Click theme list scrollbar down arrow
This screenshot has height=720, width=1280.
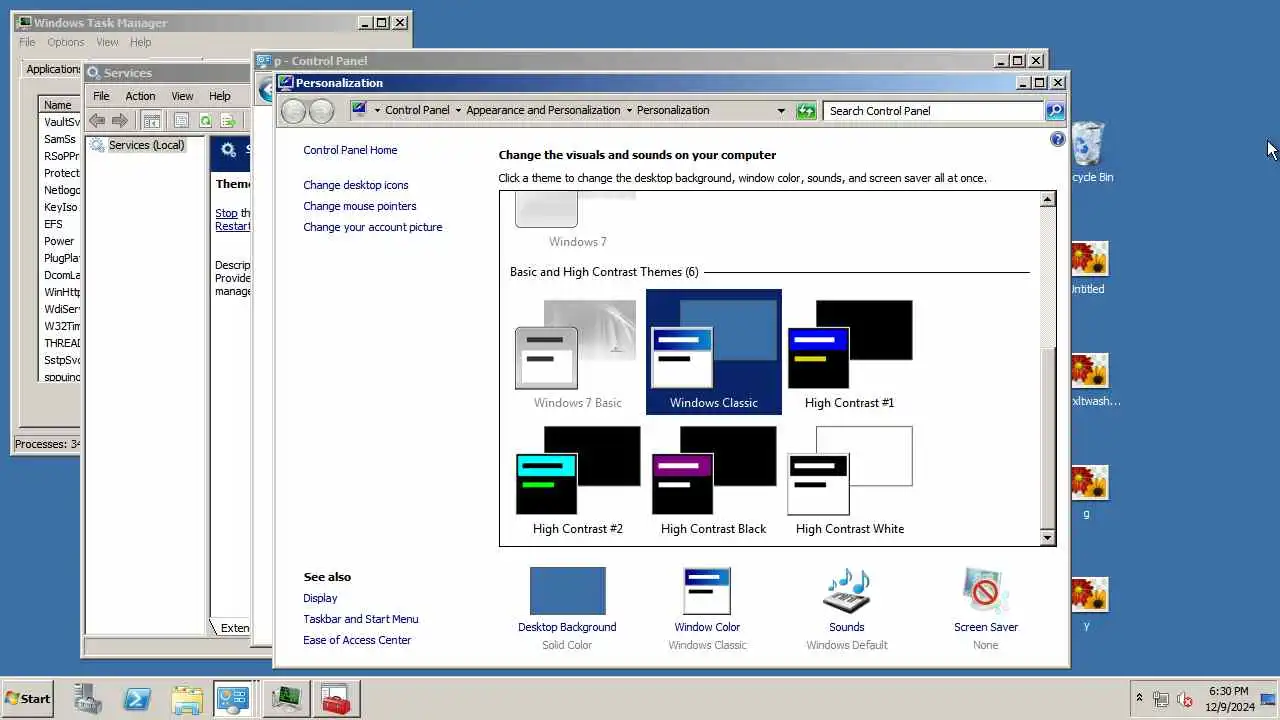point(1047,537)
